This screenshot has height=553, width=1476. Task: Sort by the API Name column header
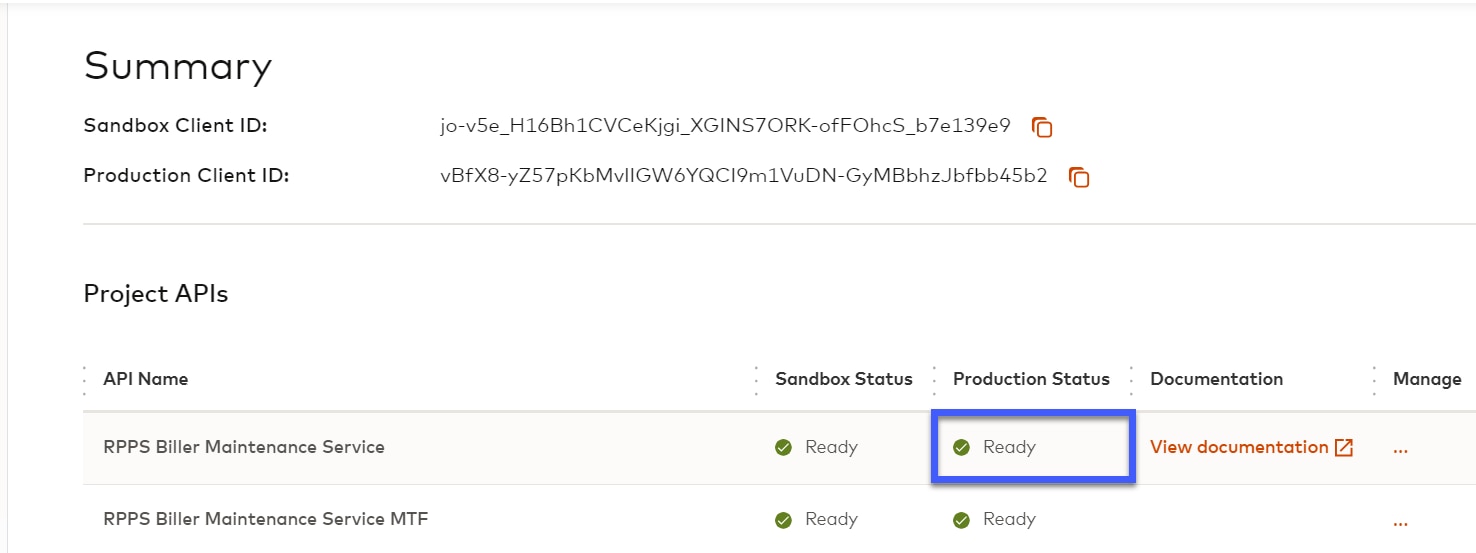pos(146,379)
